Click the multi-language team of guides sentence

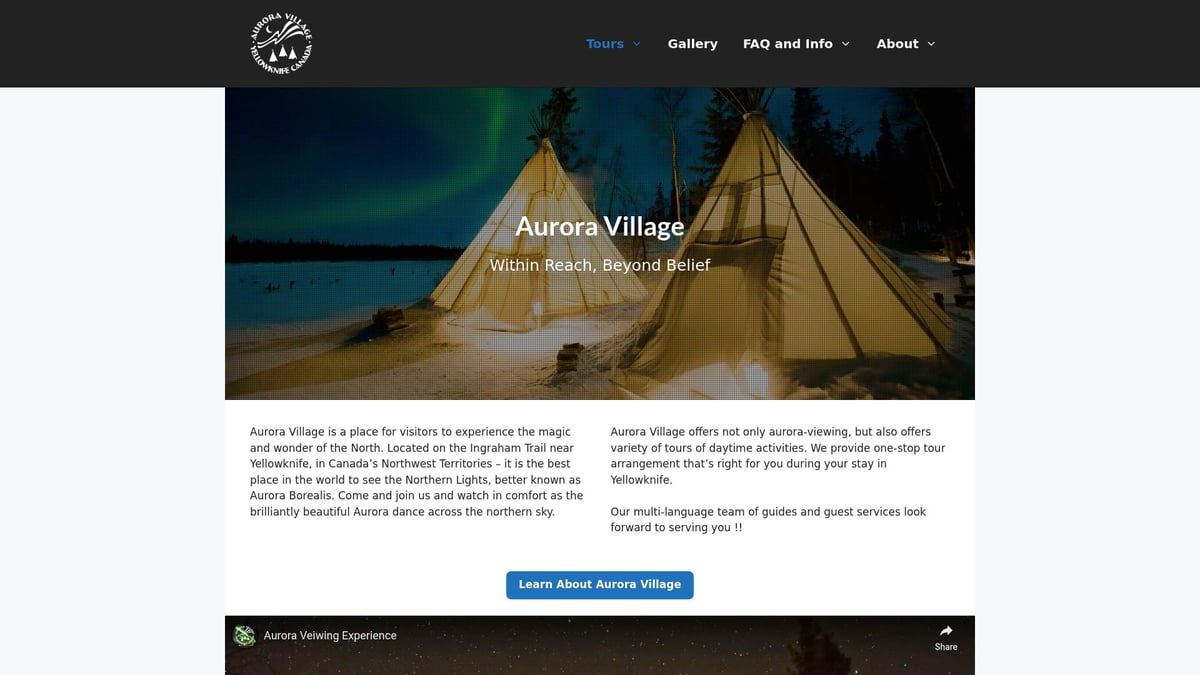pos(768,520)
